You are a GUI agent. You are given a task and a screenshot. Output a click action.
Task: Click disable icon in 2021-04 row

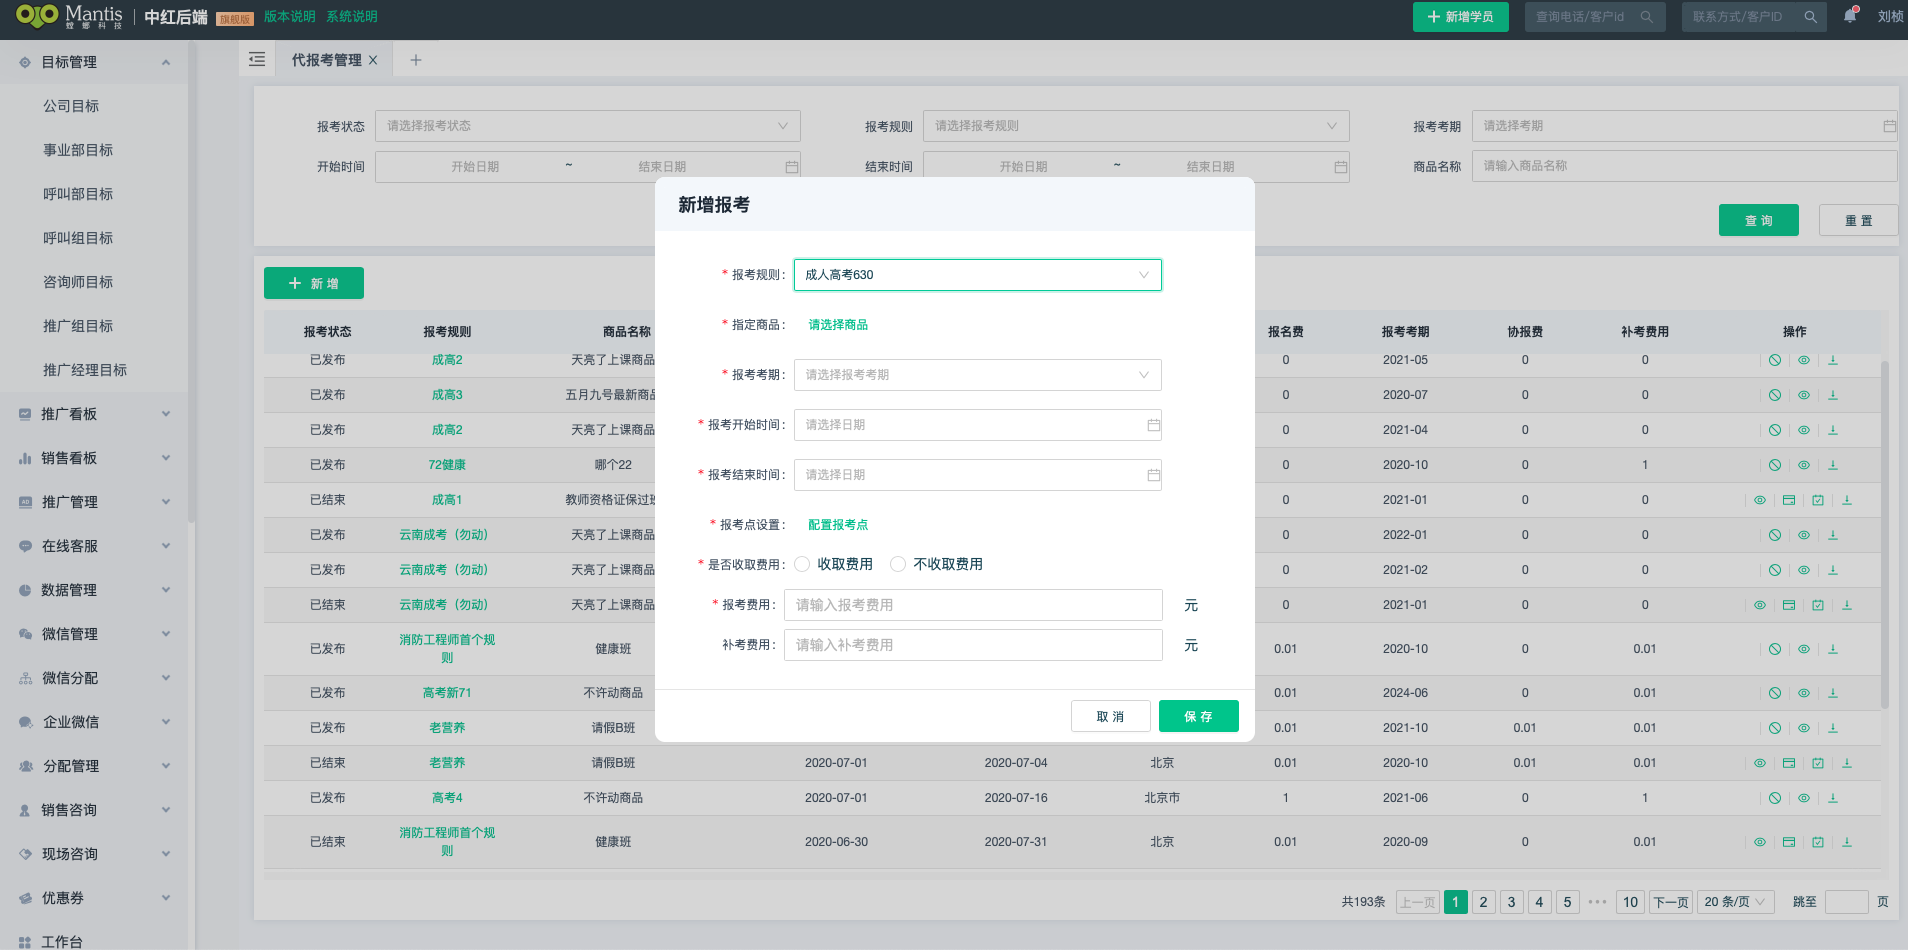[1775, 430]
